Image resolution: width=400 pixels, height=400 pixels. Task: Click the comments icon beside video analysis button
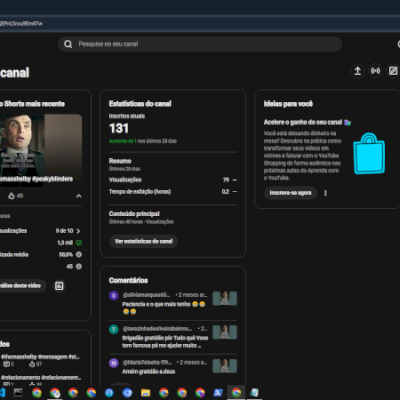(x=59, y=286)
